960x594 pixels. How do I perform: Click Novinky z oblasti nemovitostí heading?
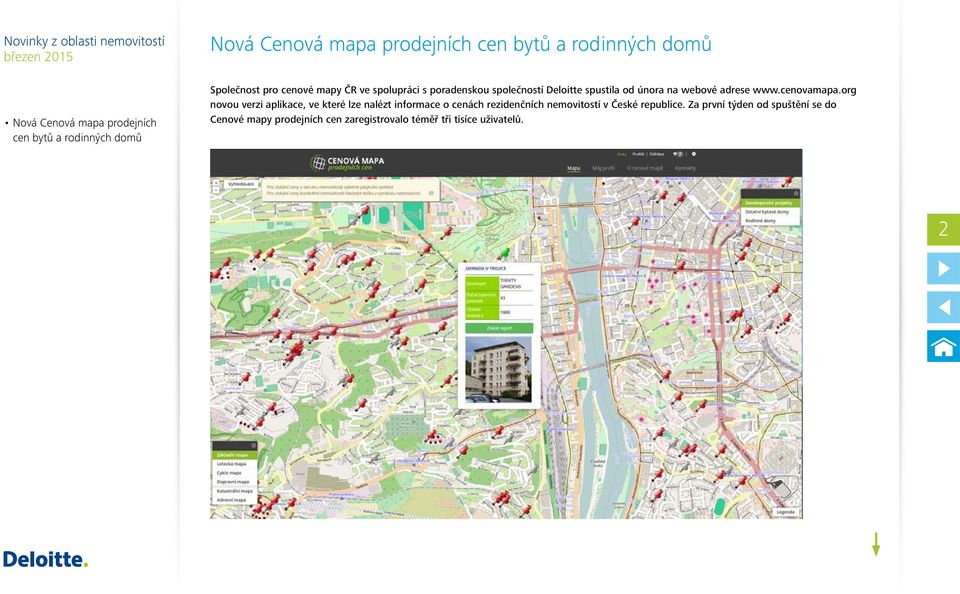pos(84,41)
